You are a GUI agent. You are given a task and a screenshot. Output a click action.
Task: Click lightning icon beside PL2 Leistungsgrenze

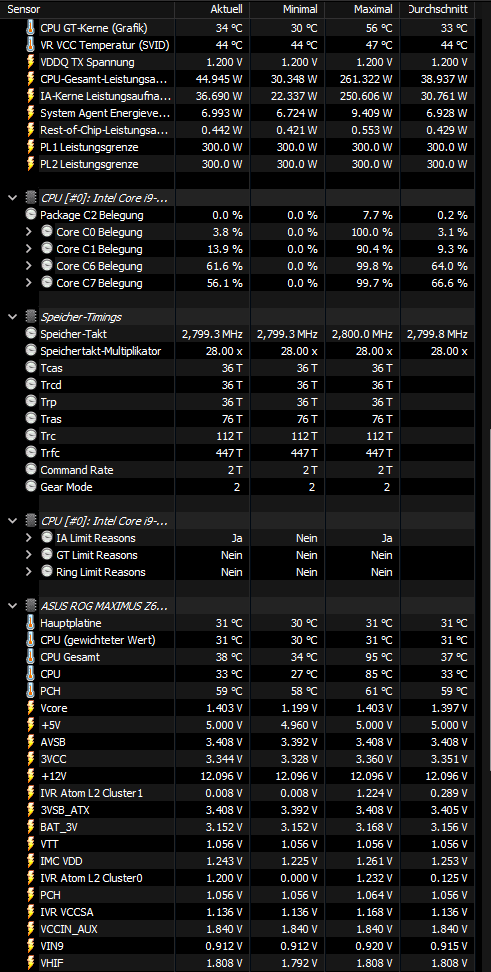pos(31,164)
